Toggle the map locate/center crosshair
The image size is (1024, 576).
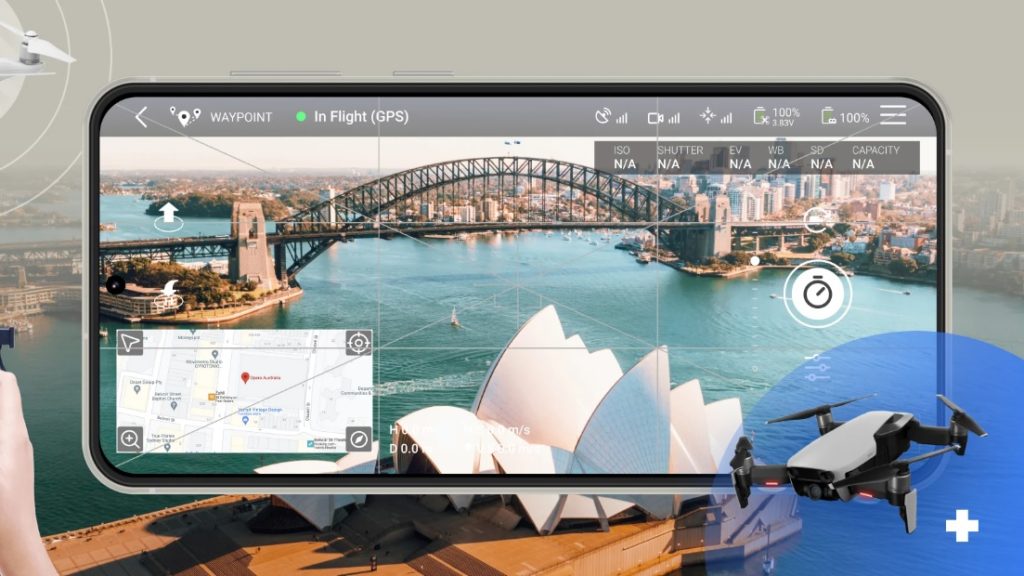[359, 343]
